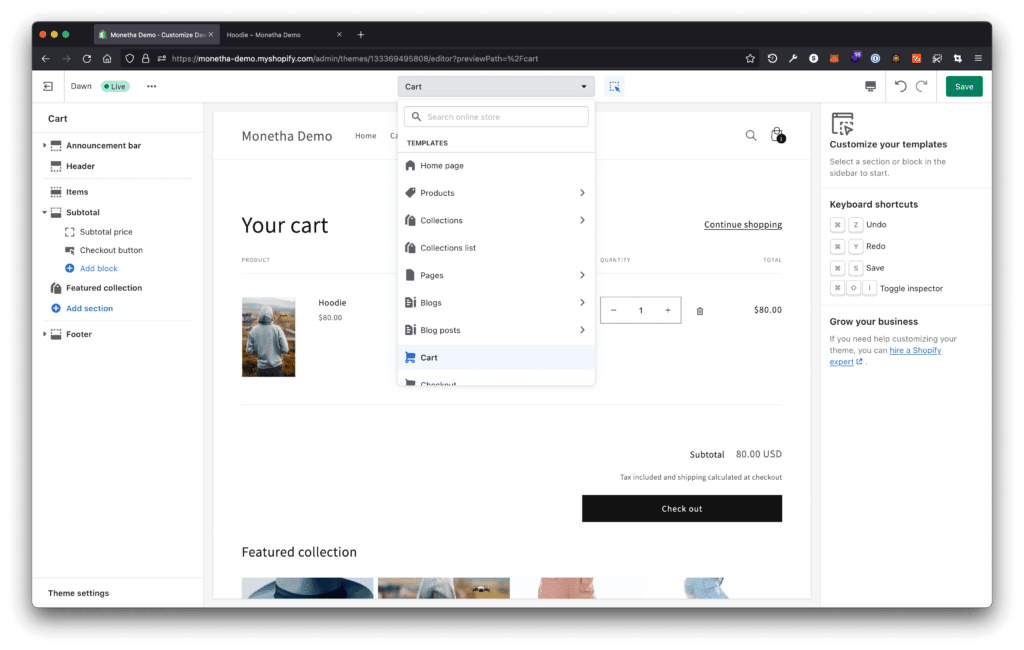Switch to desktop preview monitor icon
The width and height of the screenshot is (1024, 650).
pyautogui.click(x=871, y=86)
